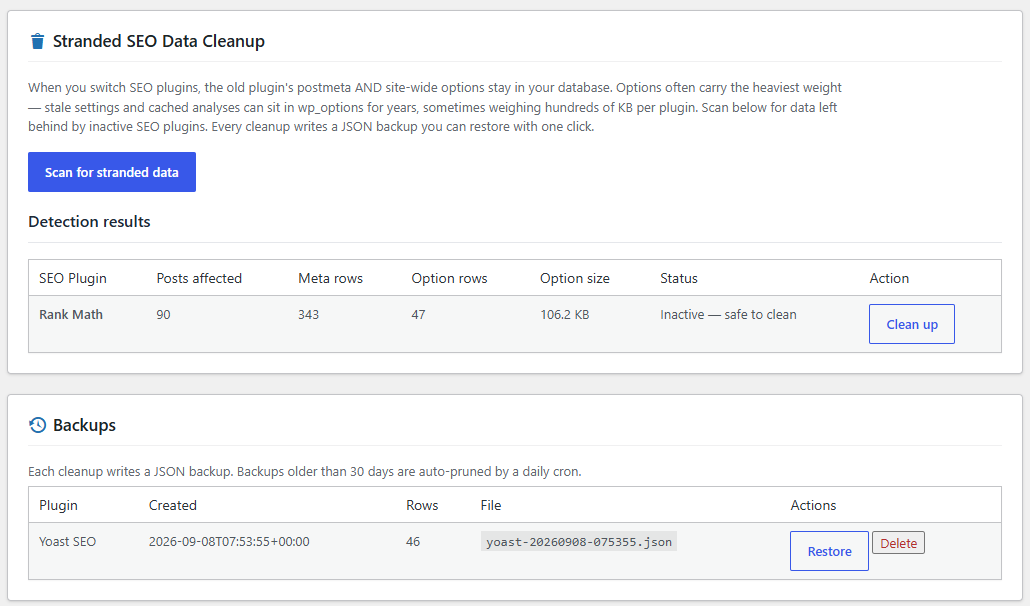
Task: Clean up Rank Math stranded data
Action: [x=912, y=324]
